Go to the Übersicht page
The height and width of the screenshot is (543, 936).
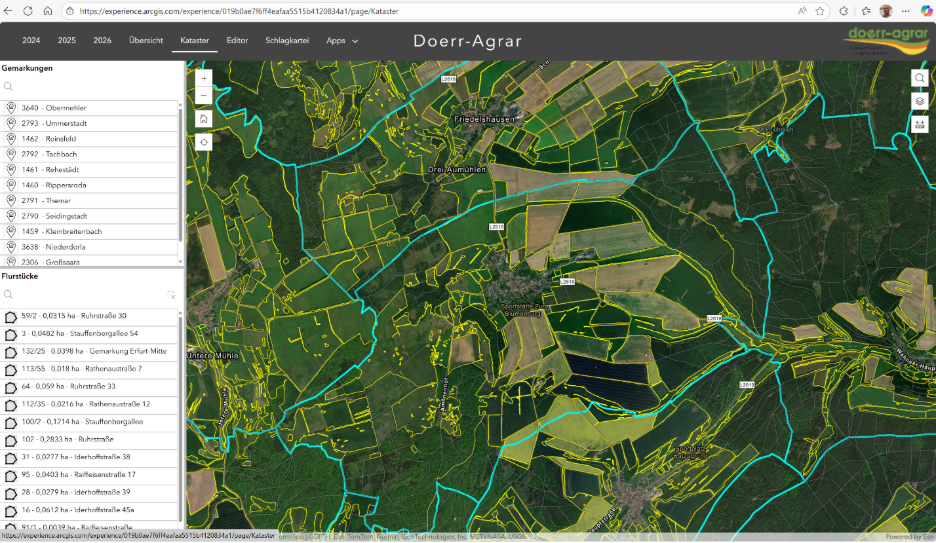coord(146,41)
